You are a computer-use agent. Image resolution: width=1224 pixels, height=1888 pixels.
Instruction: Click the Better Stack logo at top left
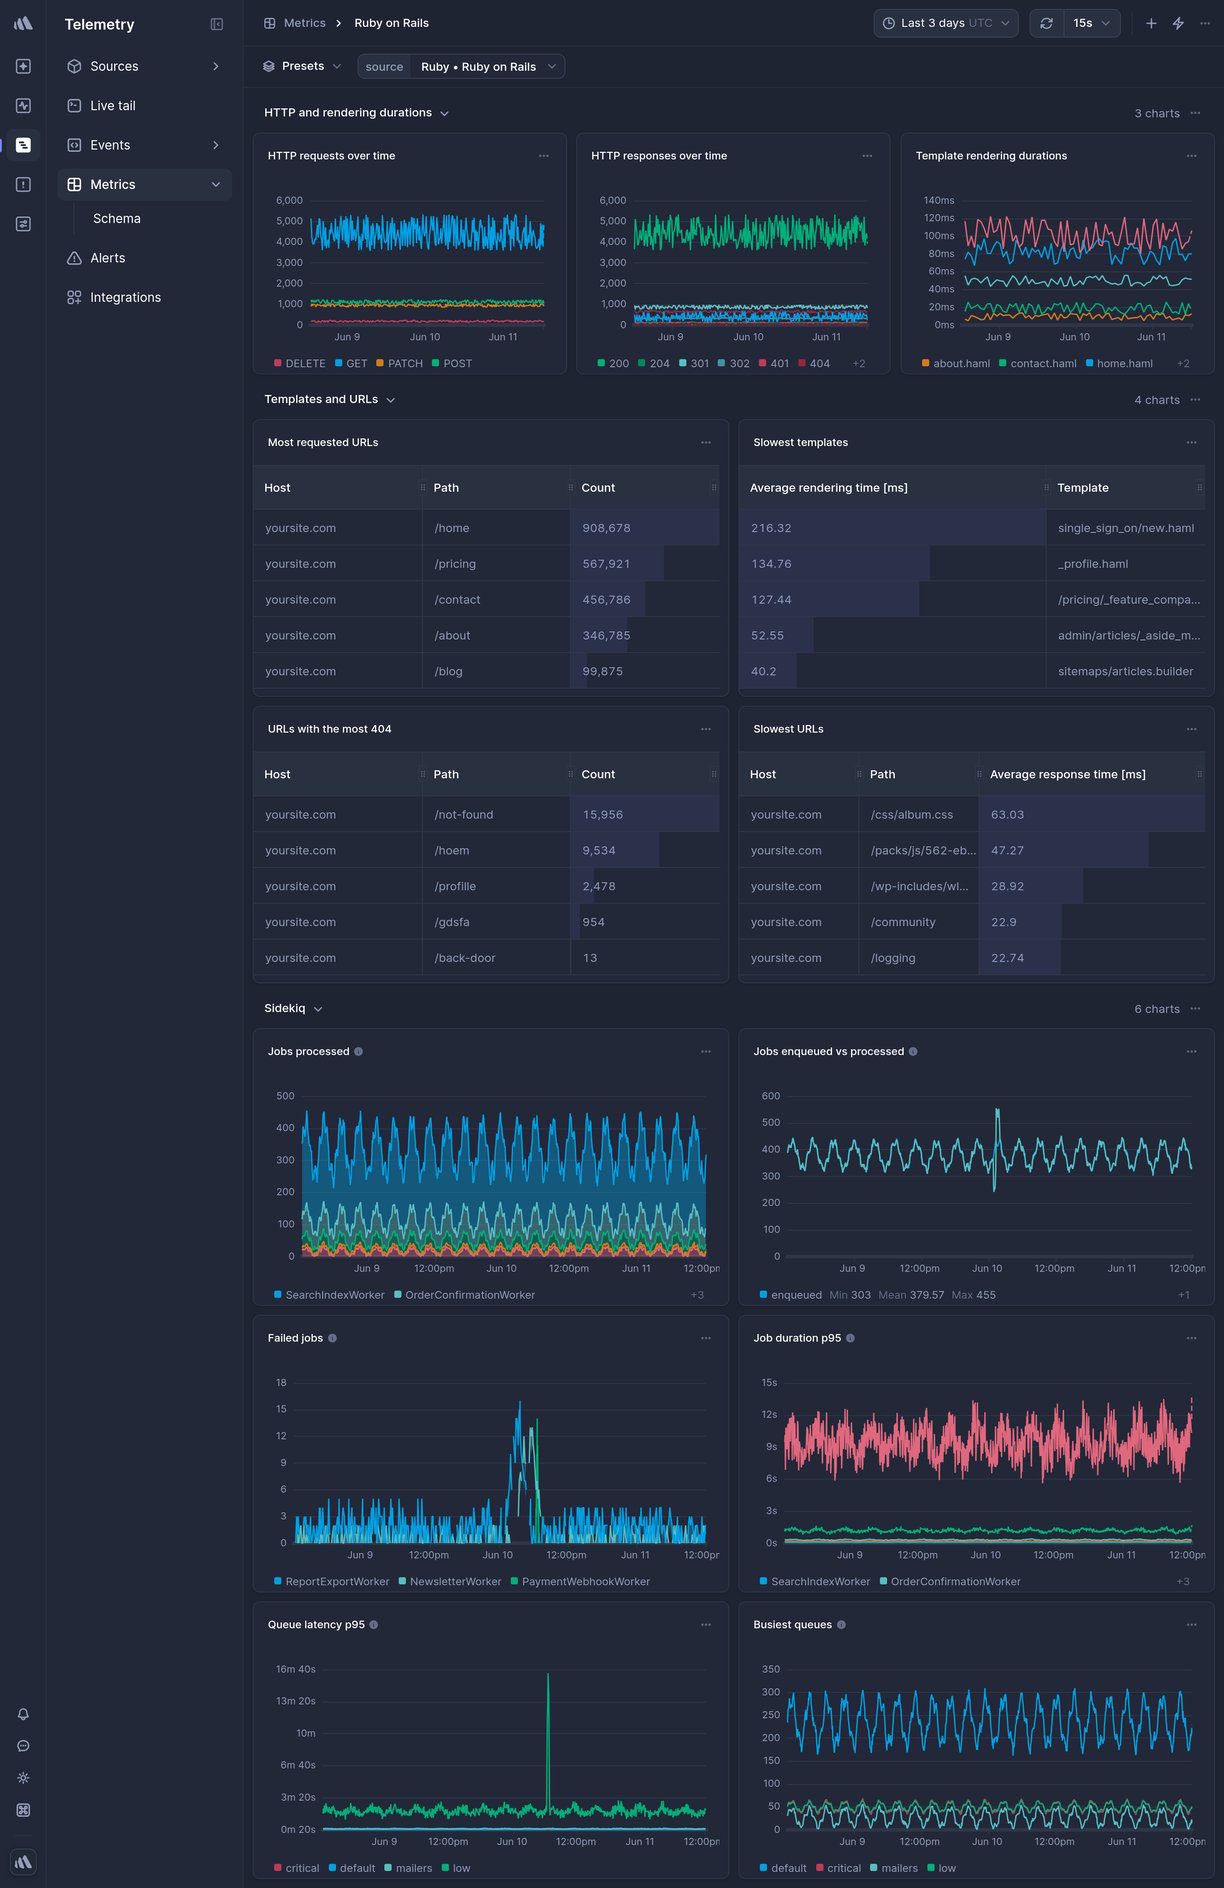tap(23, 23)
